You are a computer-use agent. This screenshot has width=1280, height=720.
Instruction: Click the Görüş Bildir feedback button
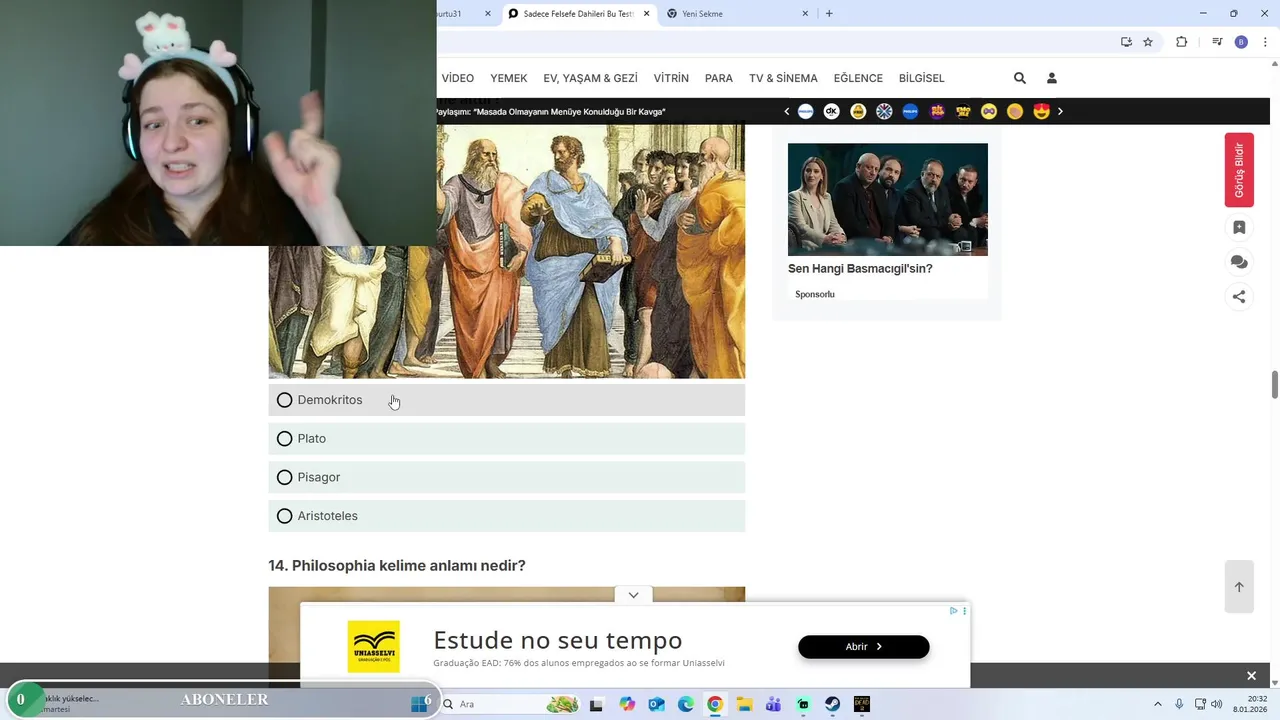click(1239, 170)
